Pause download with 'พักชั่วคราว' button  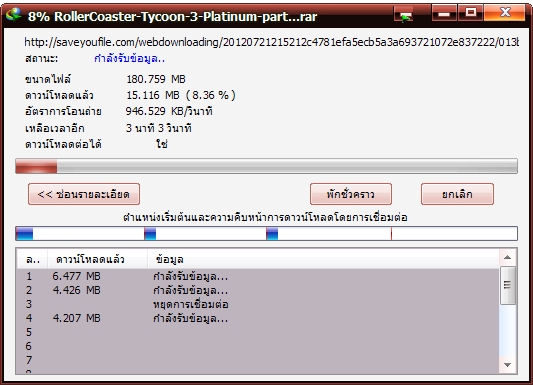click(351, 194)
